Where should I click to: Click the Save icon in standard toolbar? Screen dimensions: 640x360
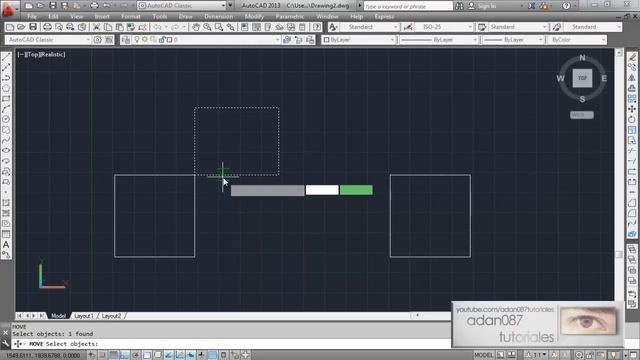33,27
